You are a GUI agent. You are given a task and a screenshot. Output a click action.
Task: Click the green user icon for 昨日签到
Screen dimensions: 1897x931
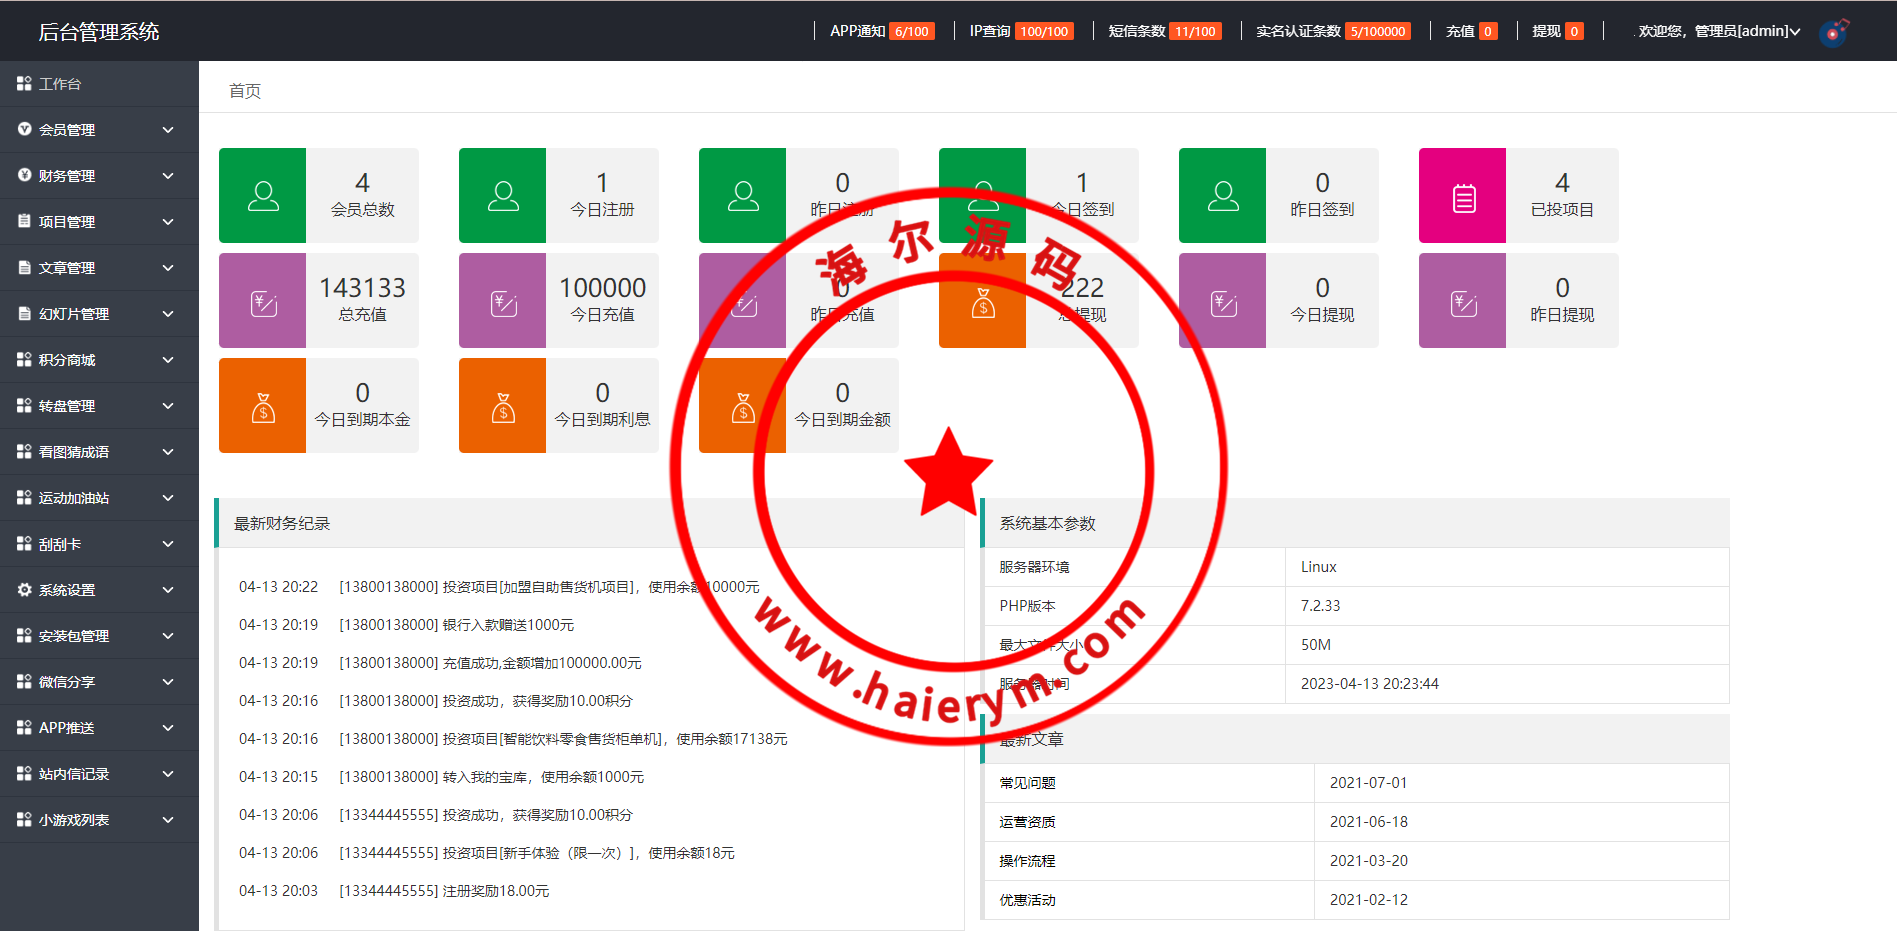point(1222,196)
